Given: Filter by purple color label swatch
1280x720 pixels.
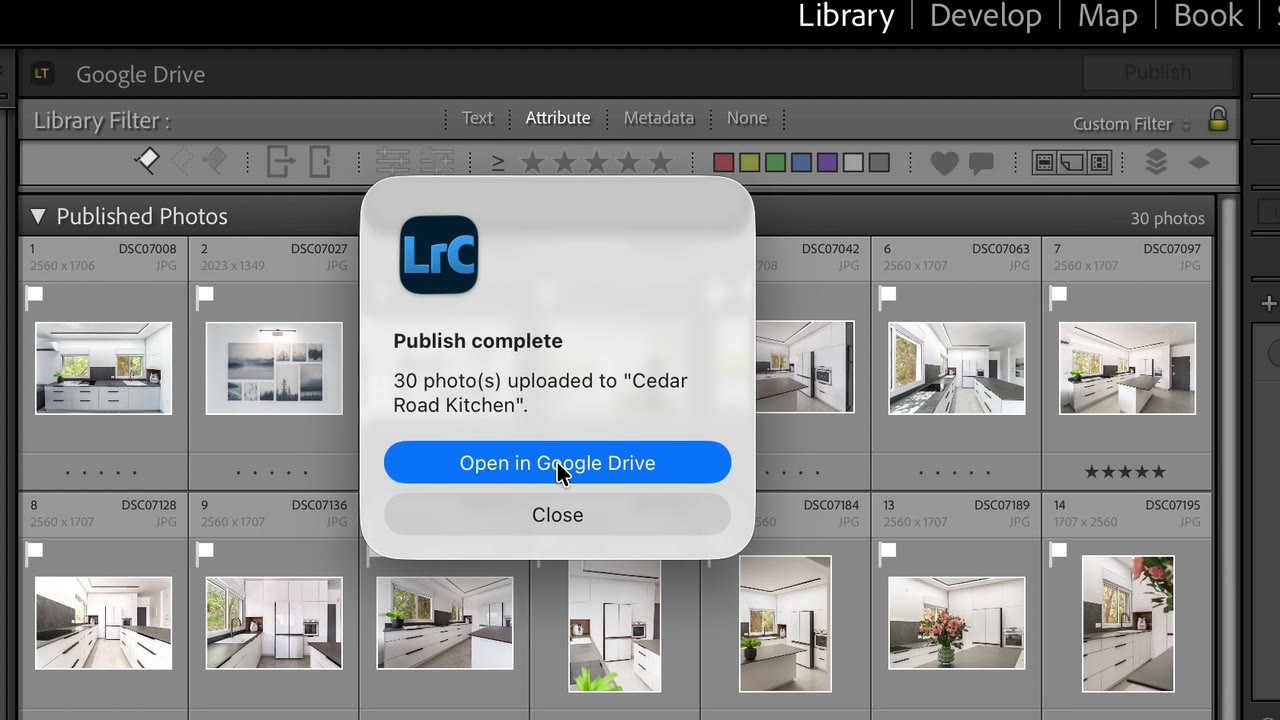Looking at the screenshot, I should [x=827, y=163].
